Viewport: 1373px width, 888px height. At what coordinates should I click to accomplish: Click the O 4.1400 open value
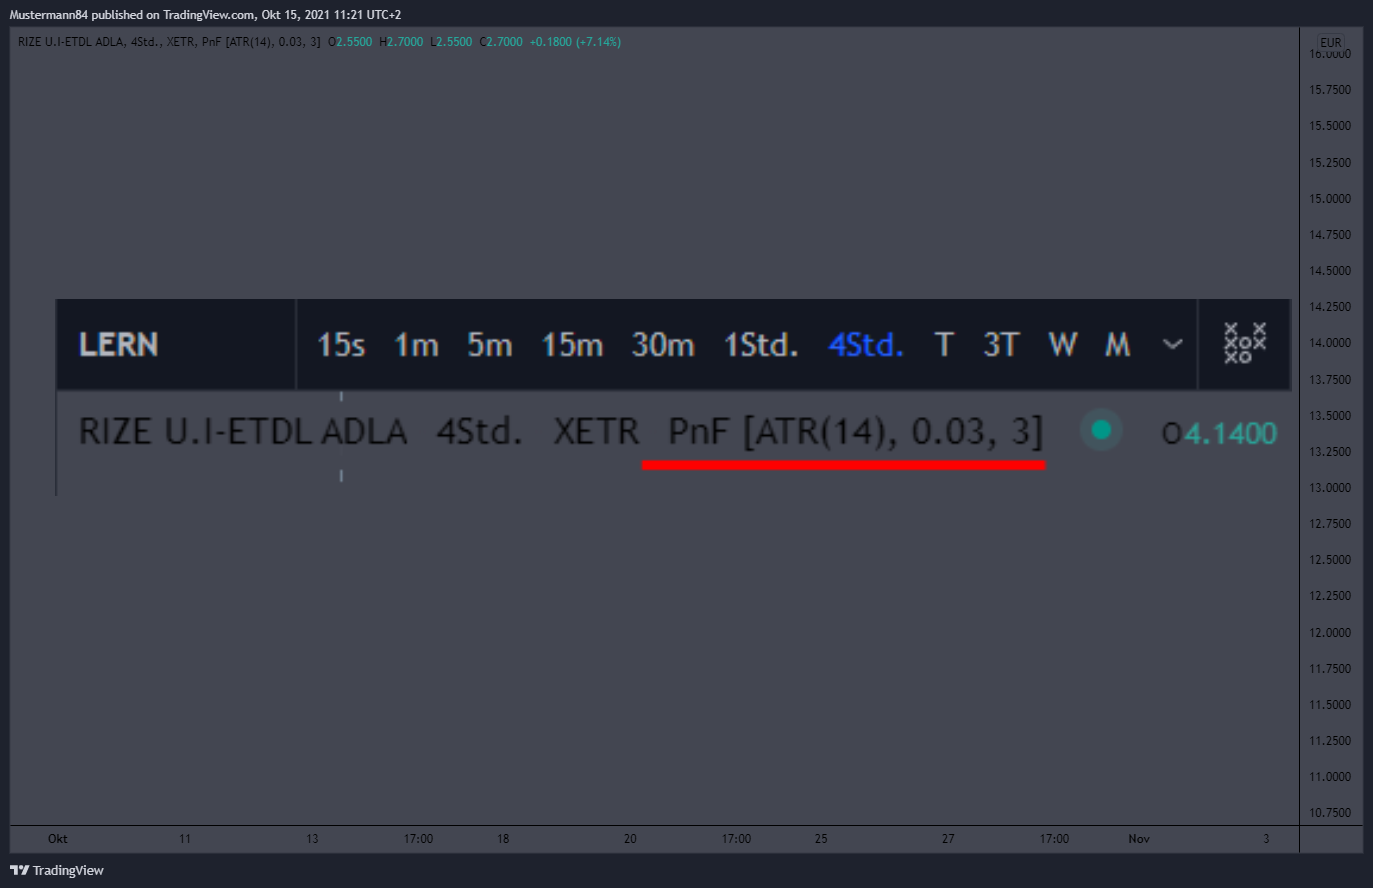(1220, 433)
